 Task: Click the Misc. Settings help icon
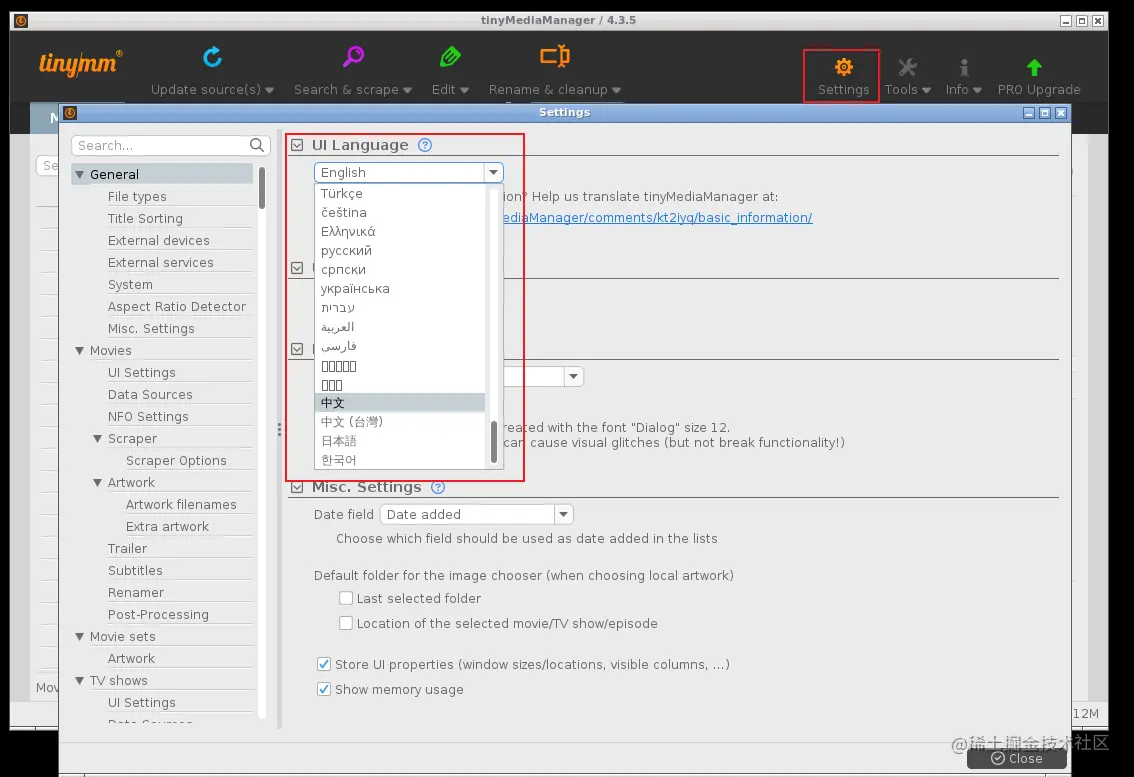[438, 488]
